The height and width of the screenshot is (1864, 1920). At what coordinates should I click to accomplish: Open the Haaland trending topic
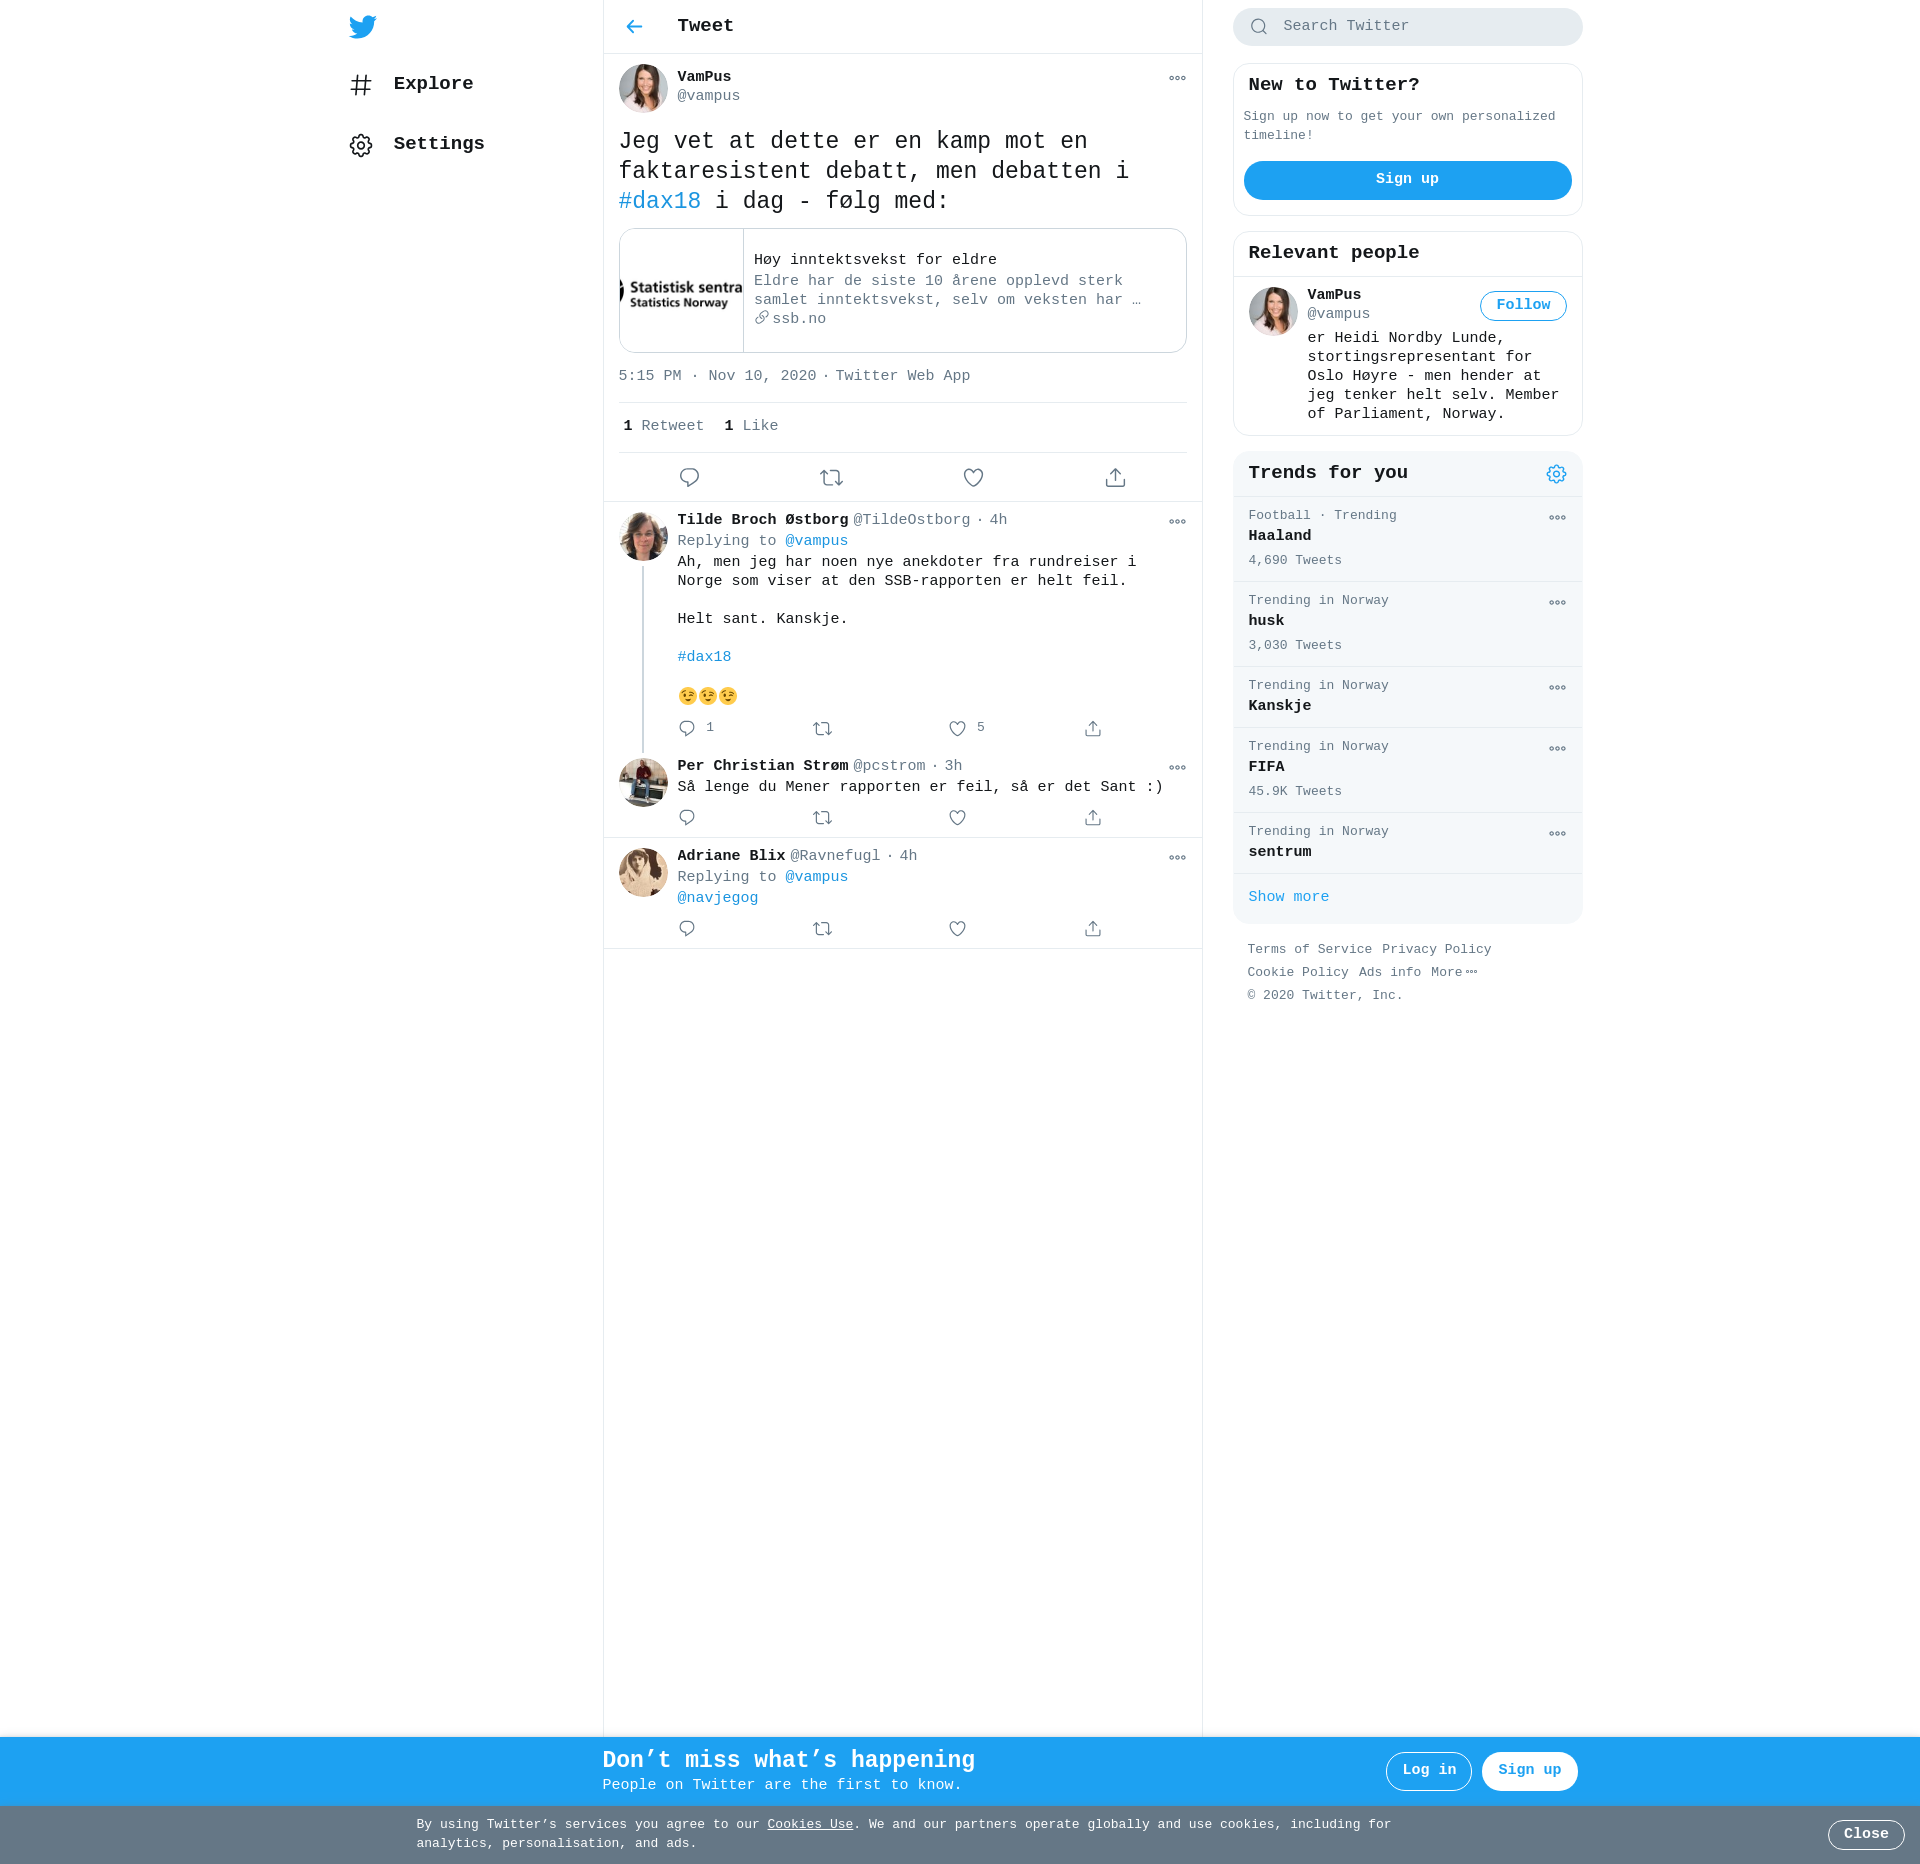tap(1407, 539)
